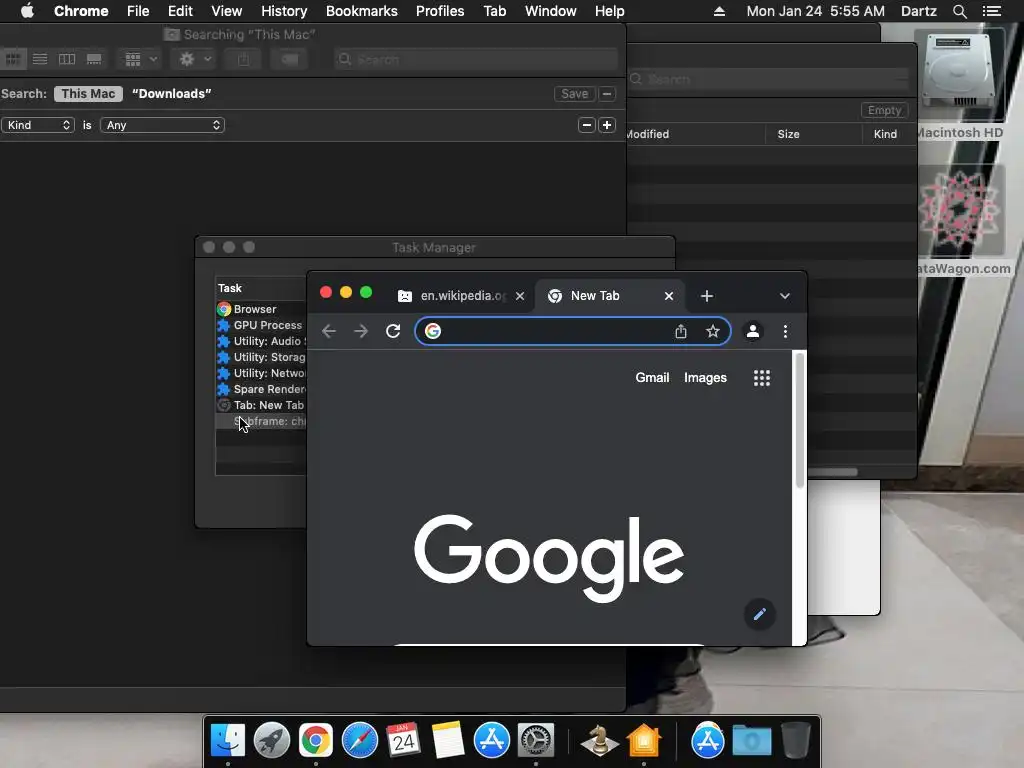
Task: Reload the New Tab page
Action: [x=392, y=331]
